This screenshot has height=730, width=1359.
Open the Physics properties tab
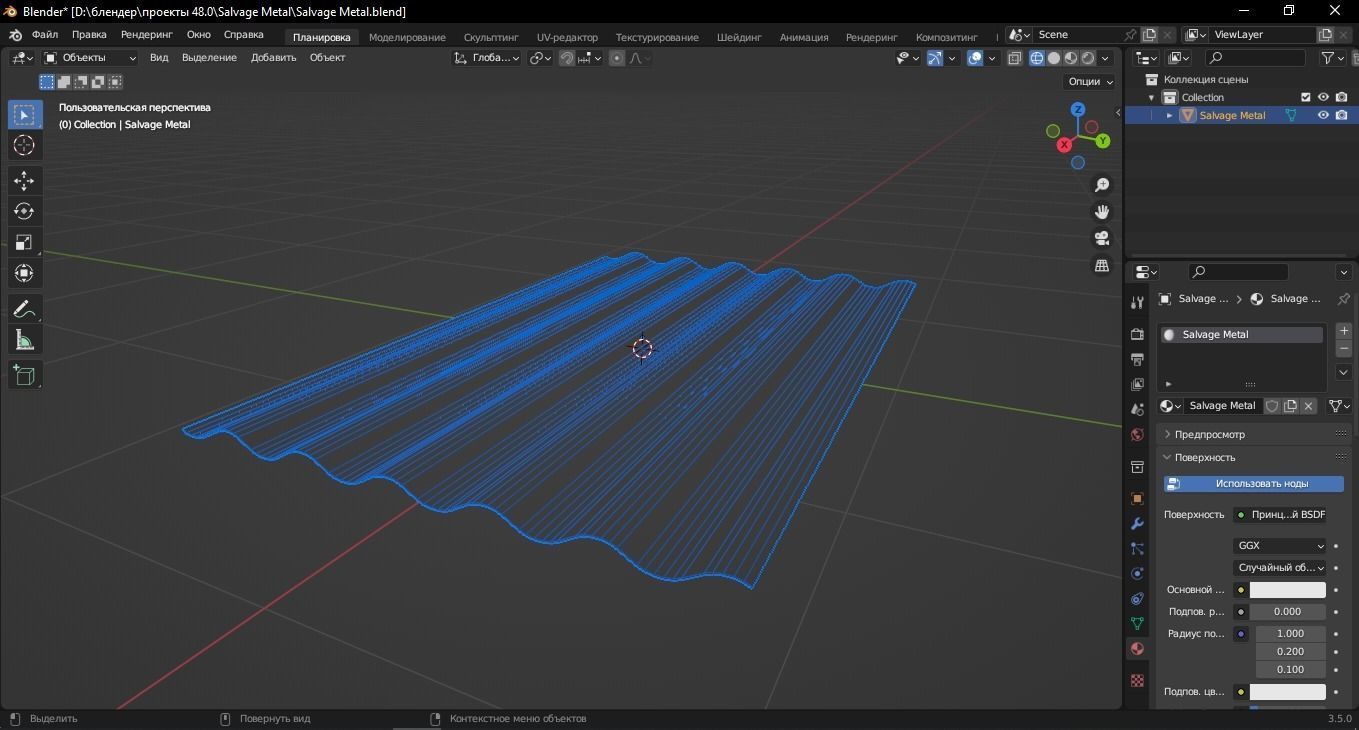tap(1137, 574)
